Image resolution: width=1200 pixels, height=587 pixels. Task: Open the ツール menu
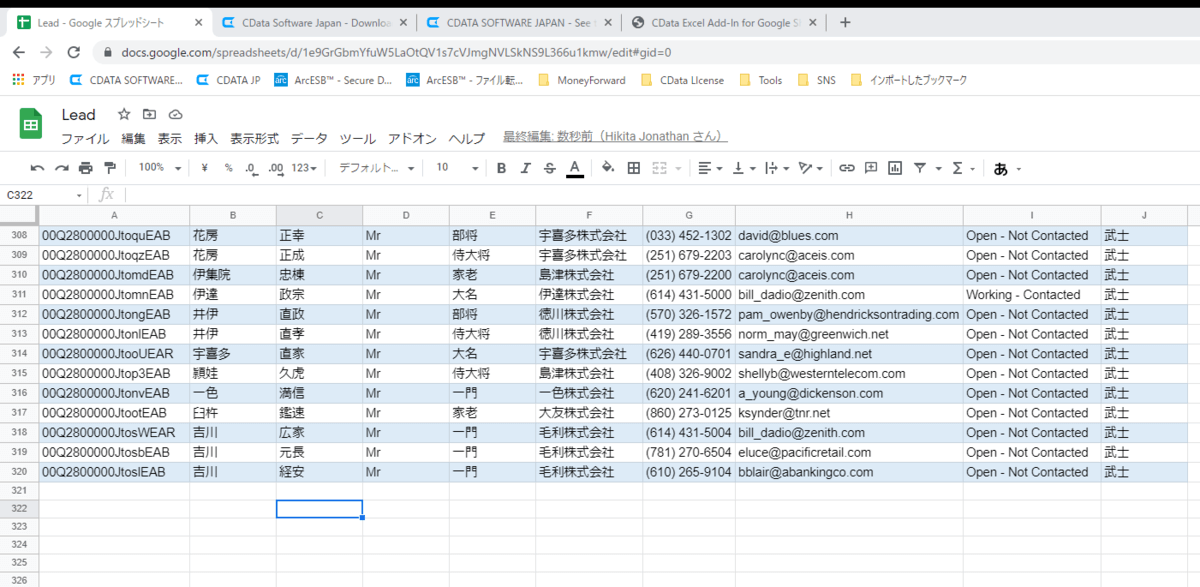357,139
